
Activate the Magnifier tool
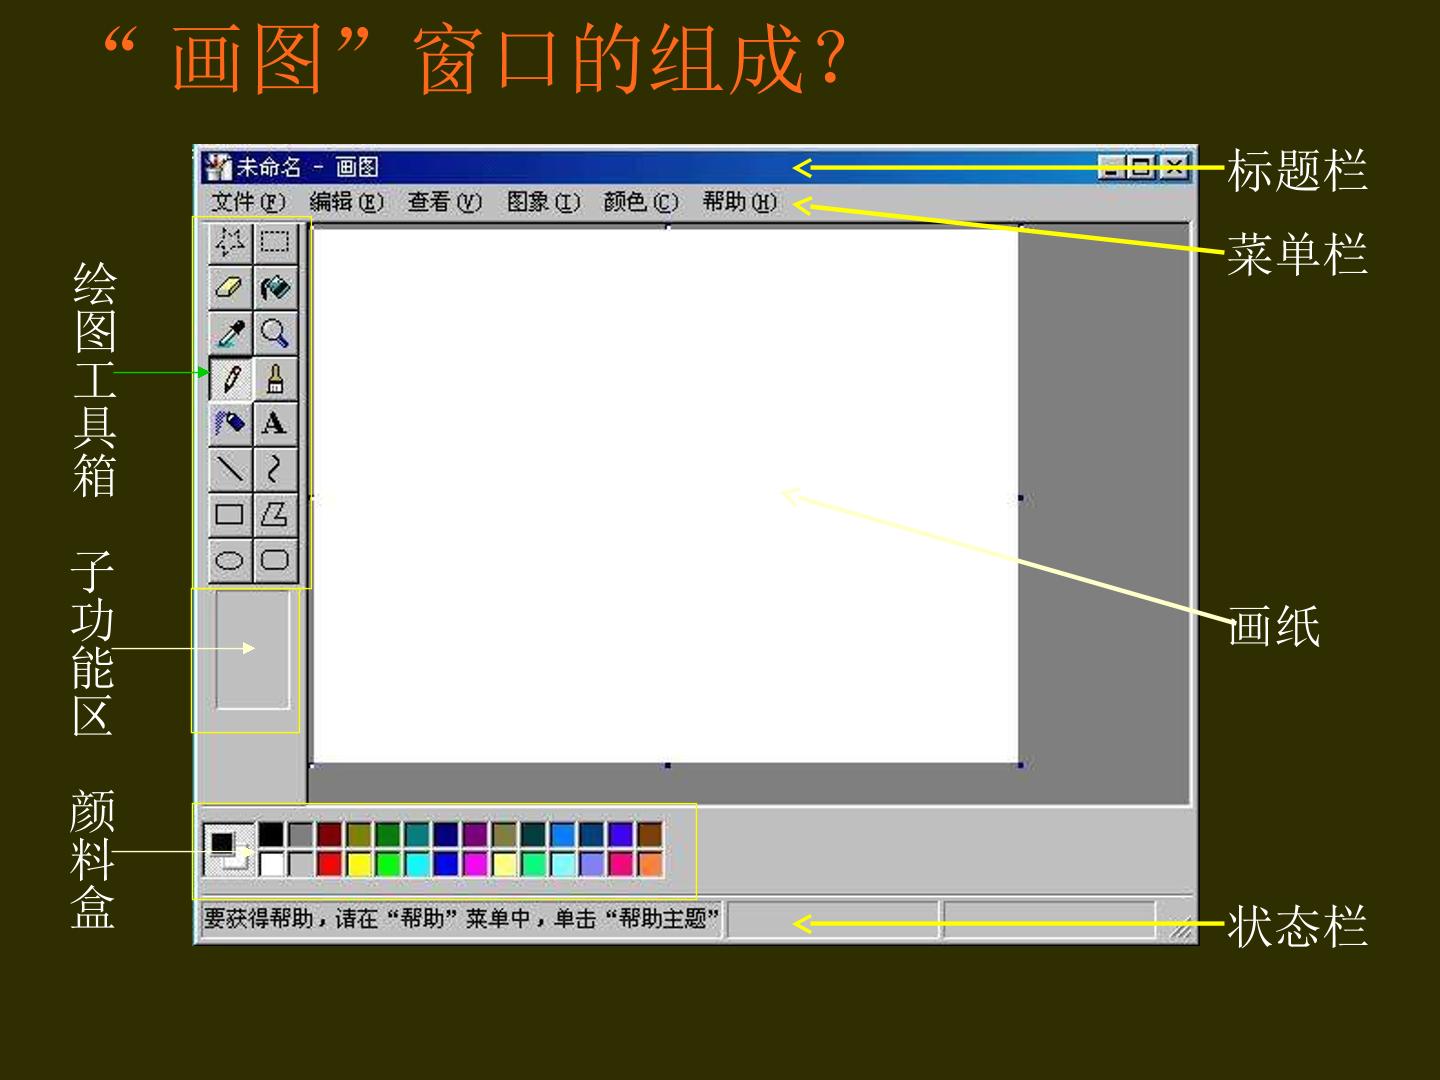275,333
